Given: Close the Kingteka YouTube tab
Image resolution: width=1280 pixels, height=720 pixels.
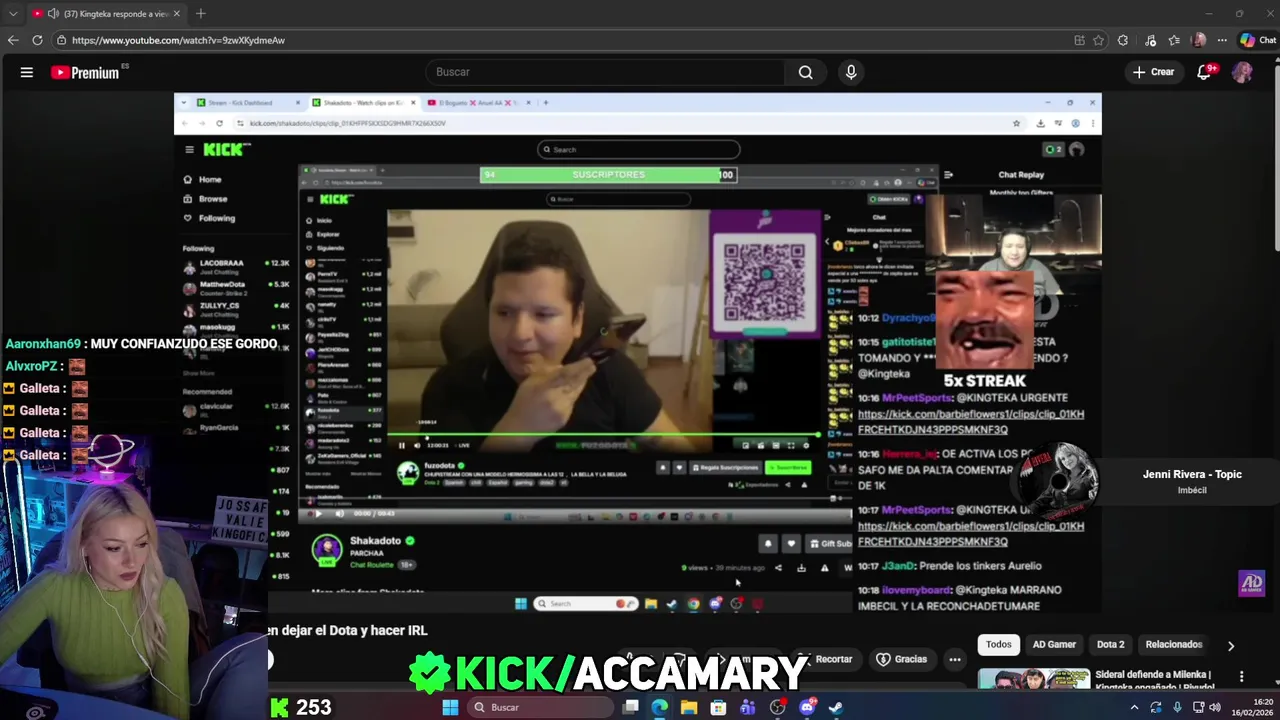Looking at the screenshot, I should click(x=177, y=14).
